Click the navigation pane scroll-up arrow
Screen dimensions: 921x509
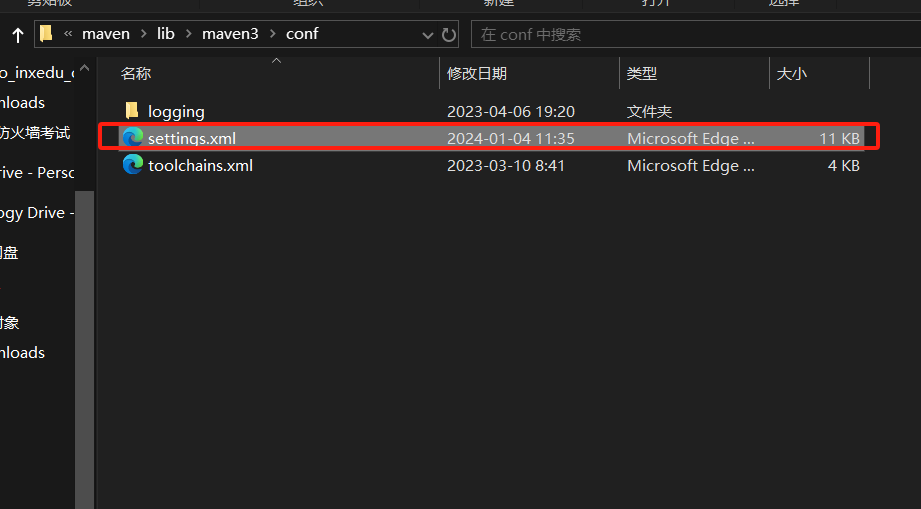[x=85, y=68]
